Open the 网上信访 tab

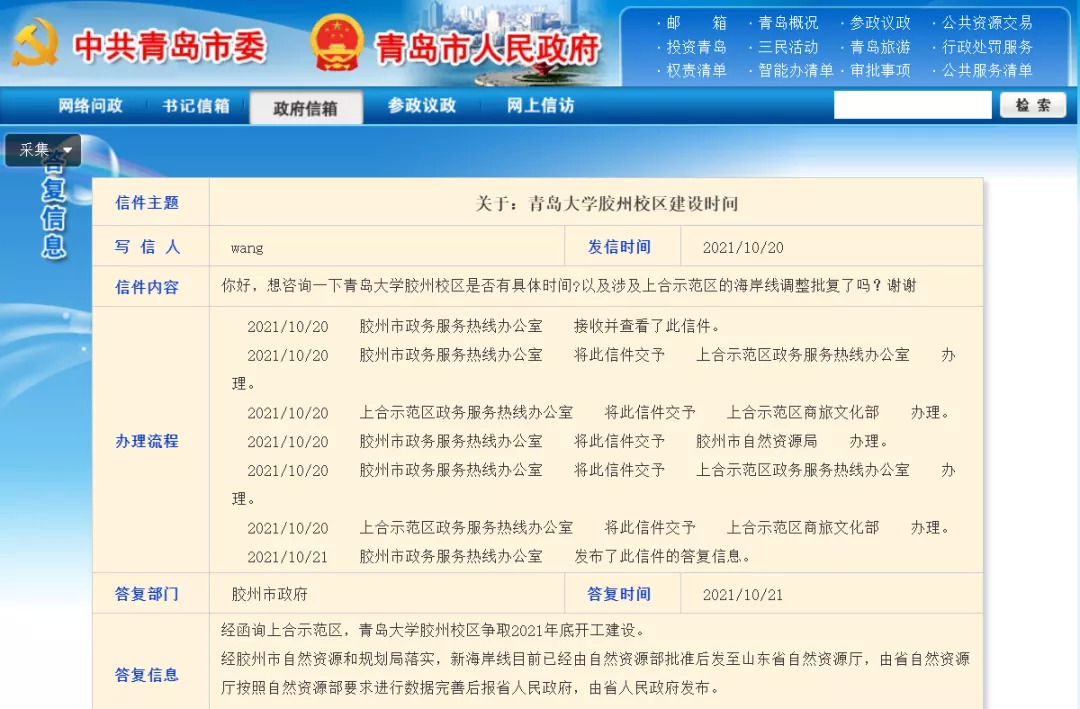[x=541, y=105]
